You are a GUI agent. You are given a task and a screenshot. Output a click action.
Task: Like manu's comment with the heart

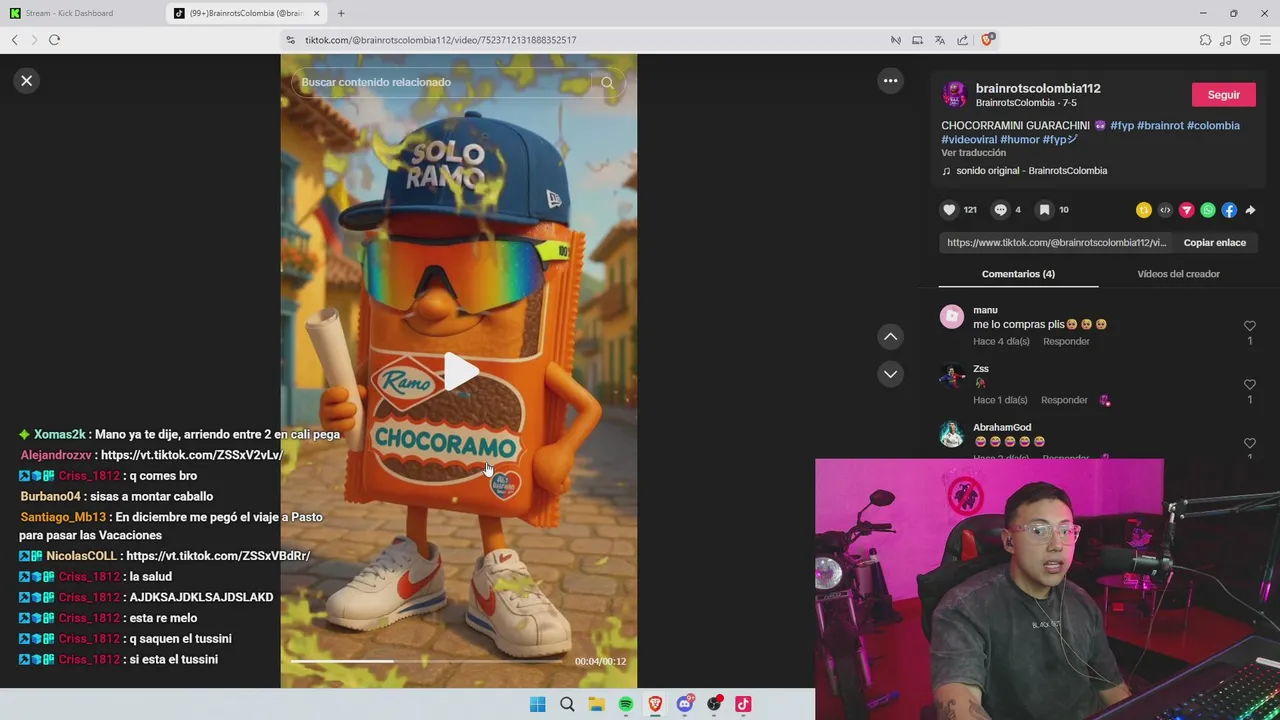click(x=1249, y=327)
